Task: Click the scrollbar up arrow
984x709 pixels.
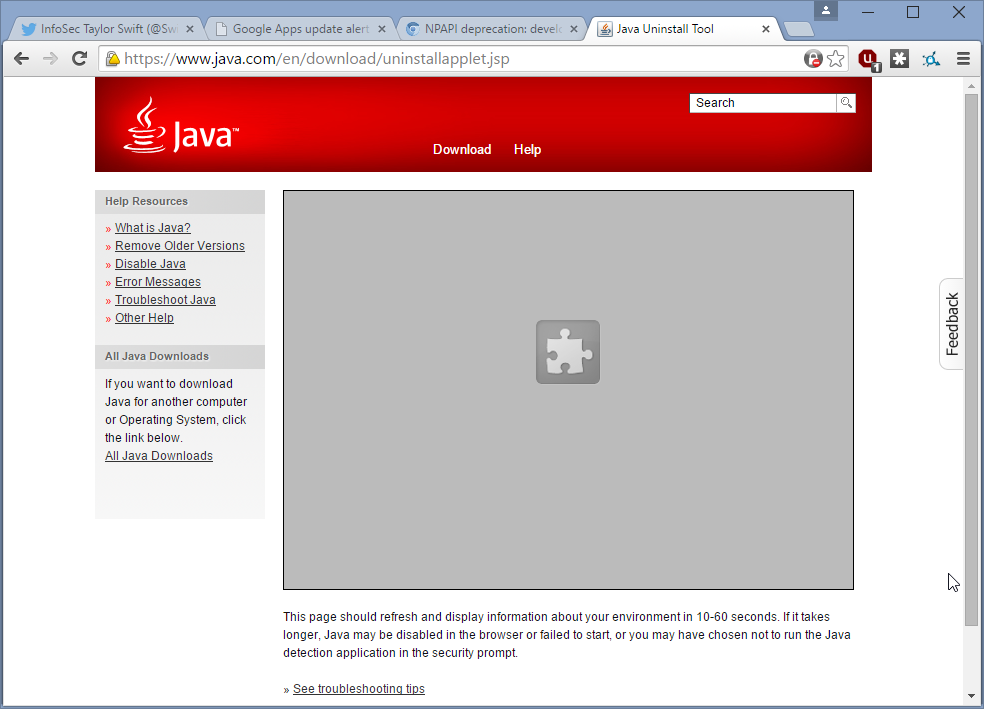Action: click(x=971, y=86)
